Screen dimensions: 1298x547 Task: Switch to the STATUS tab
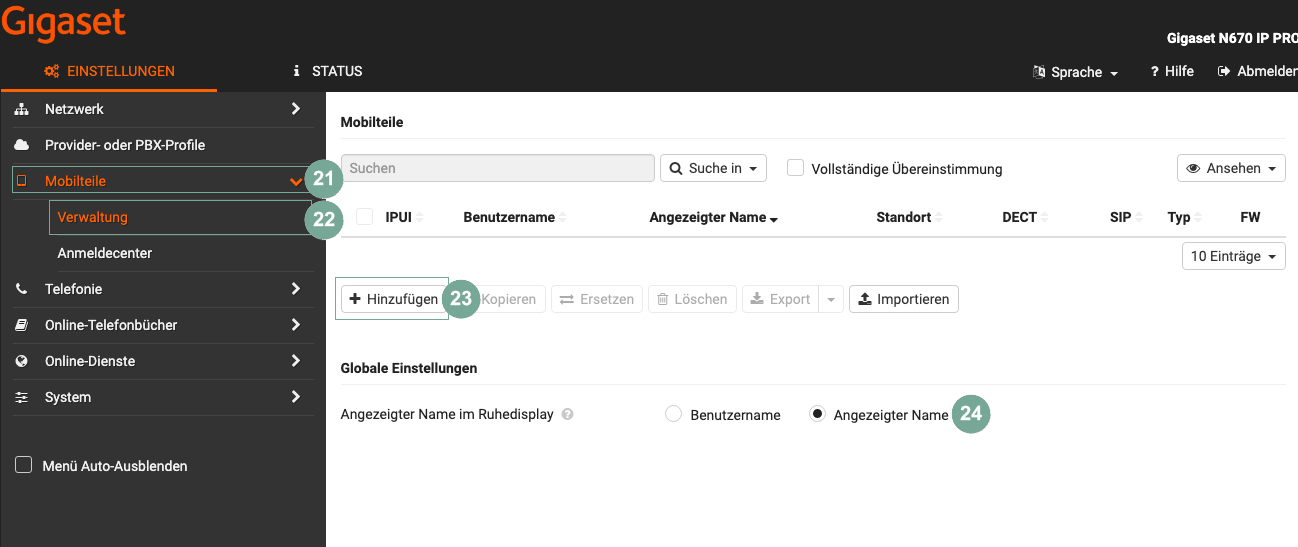(327, 71)
